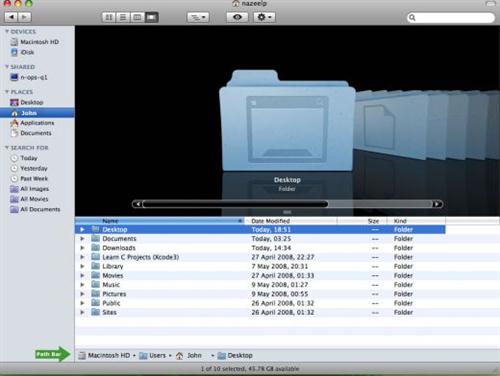The image size is (500, 376).
Task: Click the Downloads folder name
Action: [x=119, y=248]
